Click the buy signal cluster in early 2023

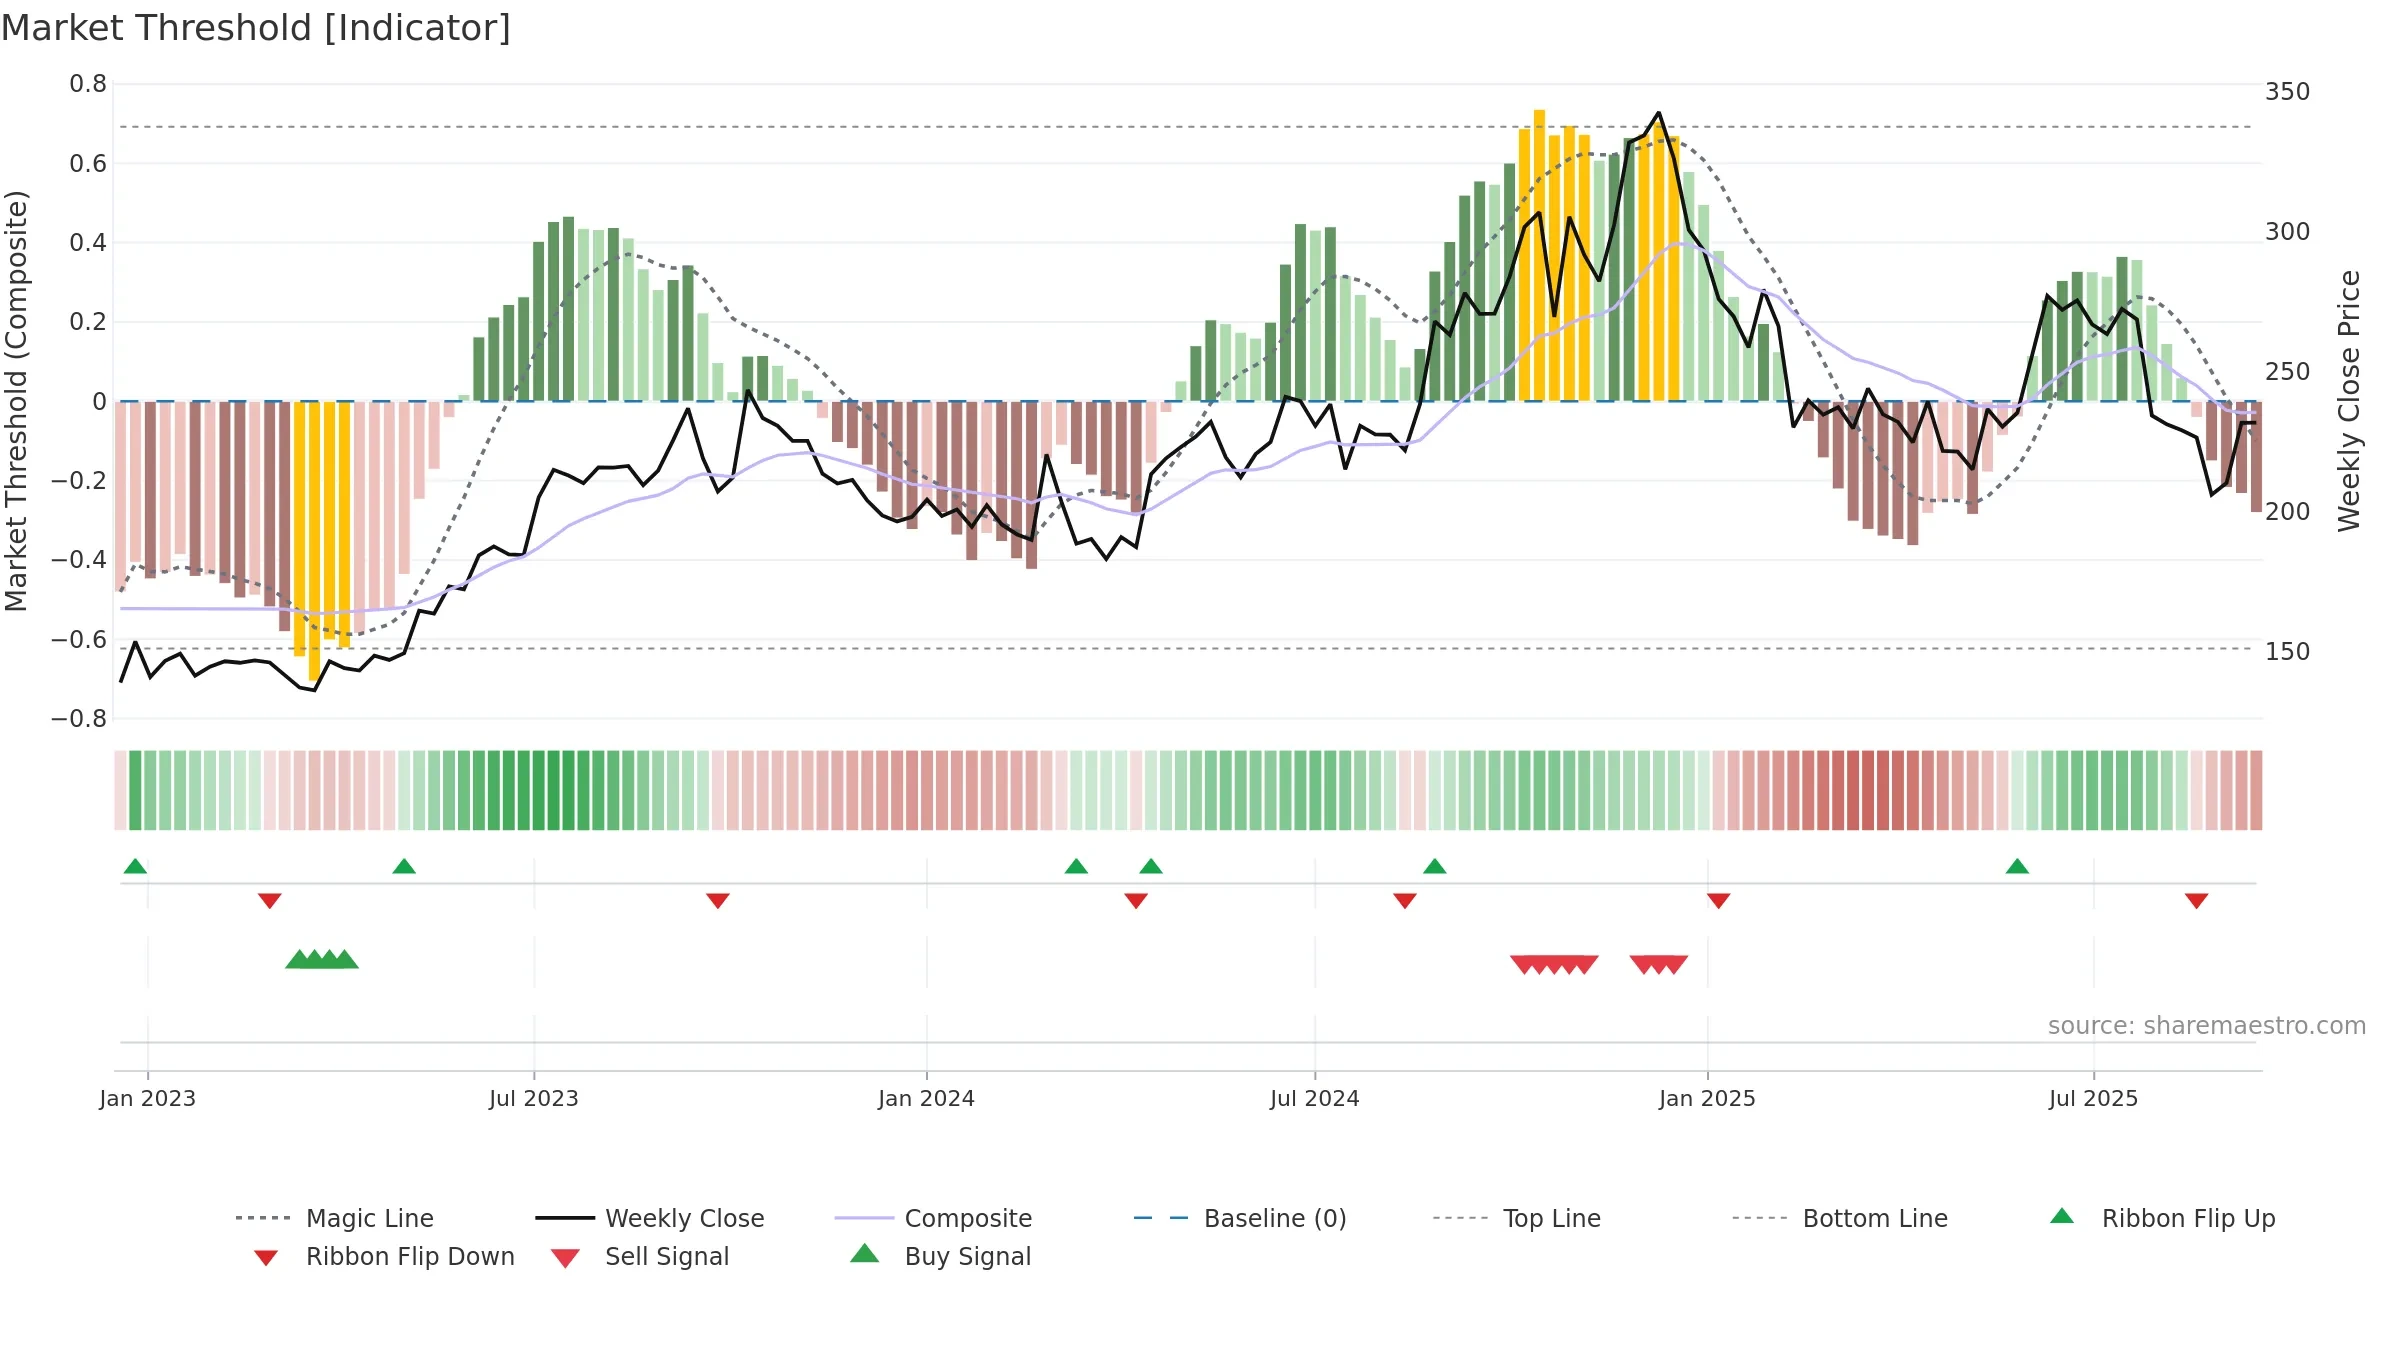[322, 960]
